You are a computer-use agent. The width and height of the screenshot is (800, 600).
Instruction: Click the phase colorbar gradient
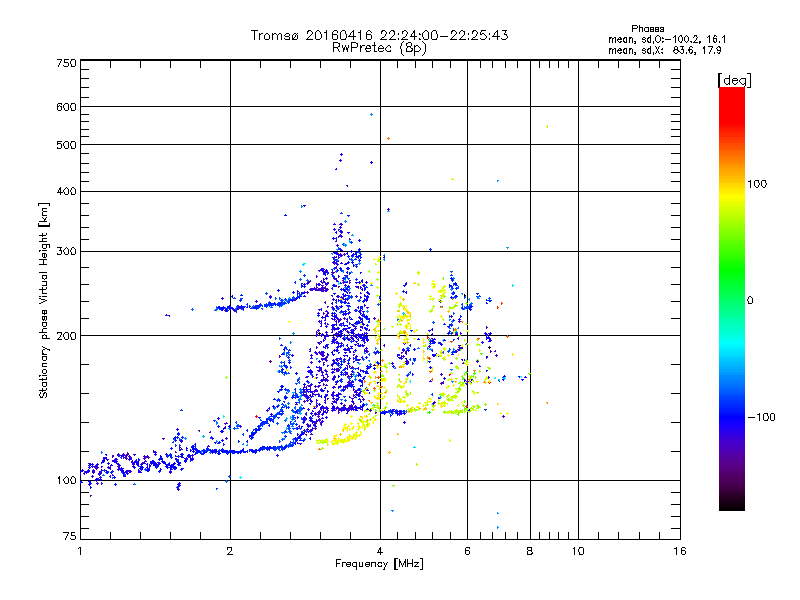[x=732, y=298]
